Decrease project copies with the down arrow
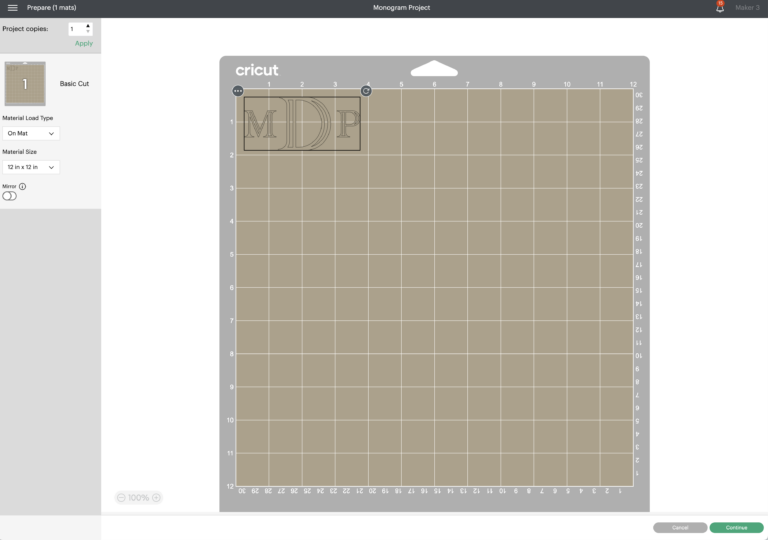 (x=88, y=32)
